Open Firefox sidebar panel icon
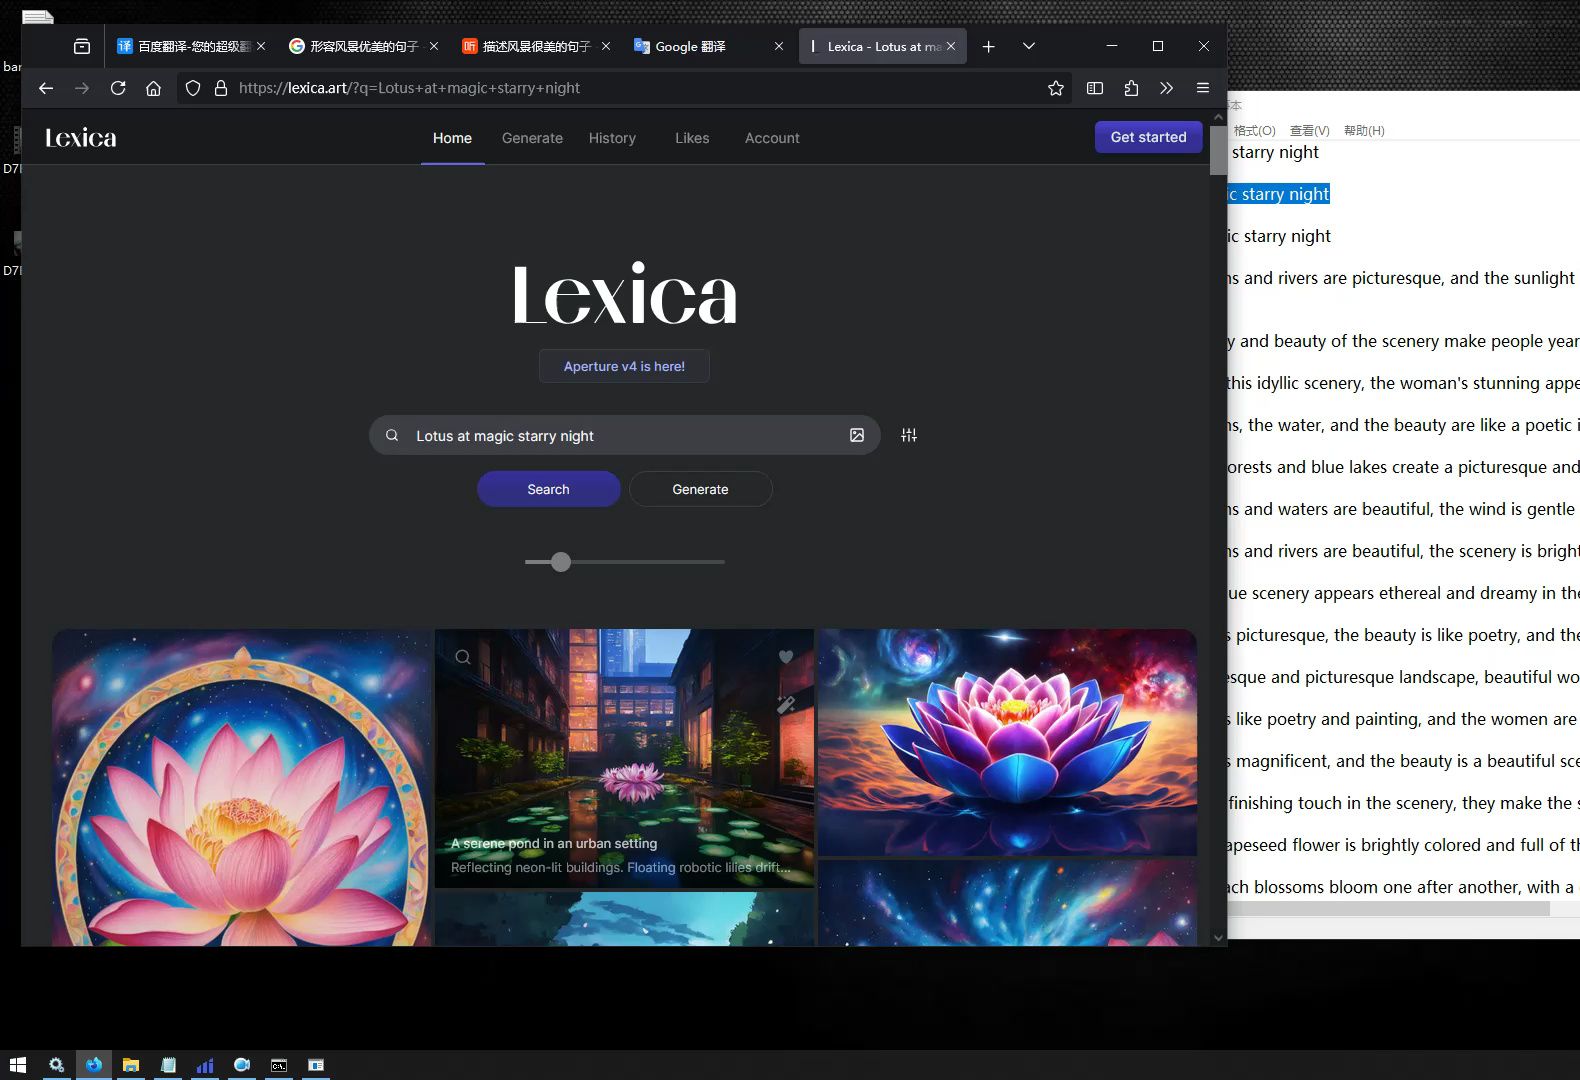 pos(1095,88)
